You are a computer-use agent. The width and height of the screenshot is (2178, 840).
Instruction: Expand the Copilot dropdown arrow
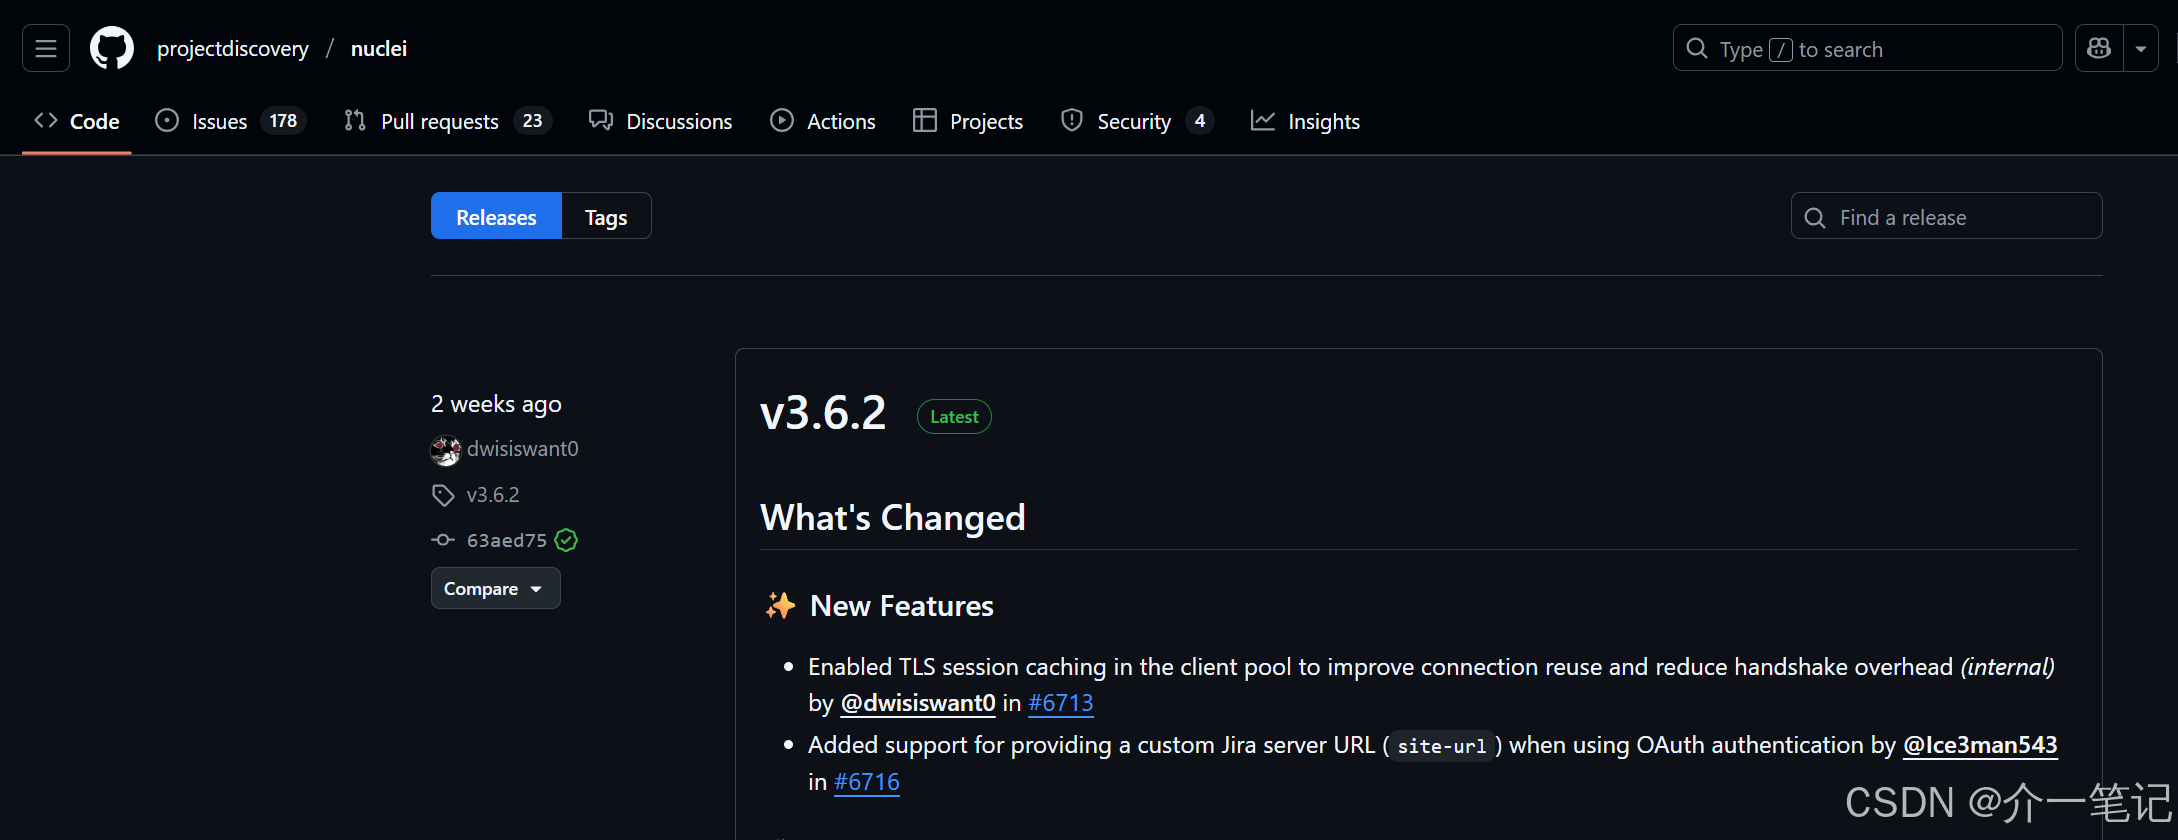coord(2141,48)
